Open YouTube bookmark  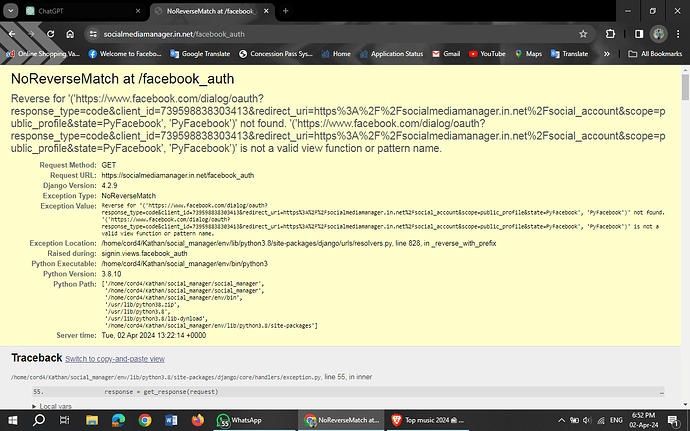(487, 54)
